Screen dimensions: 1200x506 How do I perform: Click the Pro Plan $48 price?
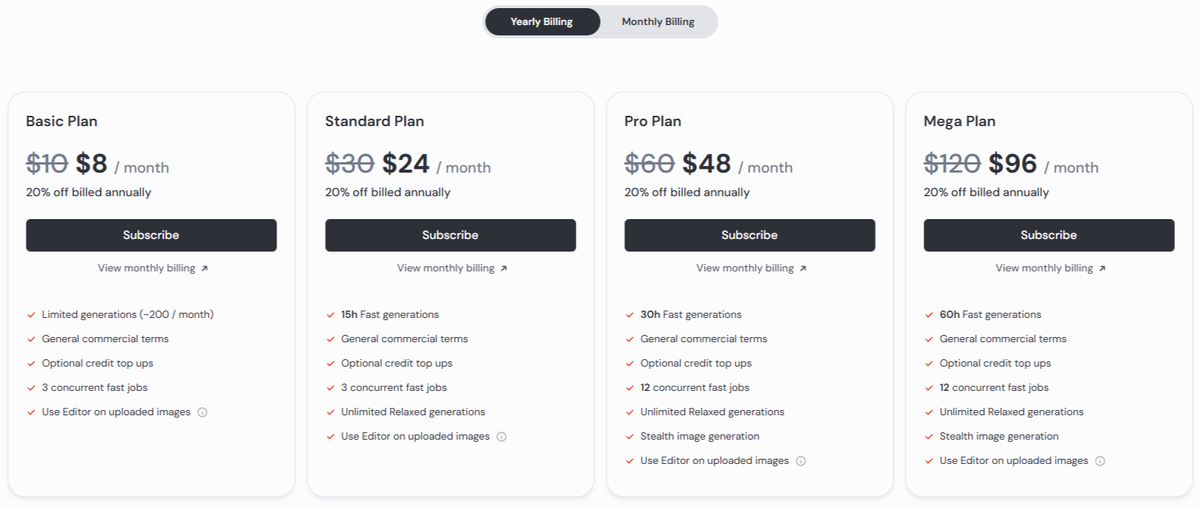pos(707,164)
